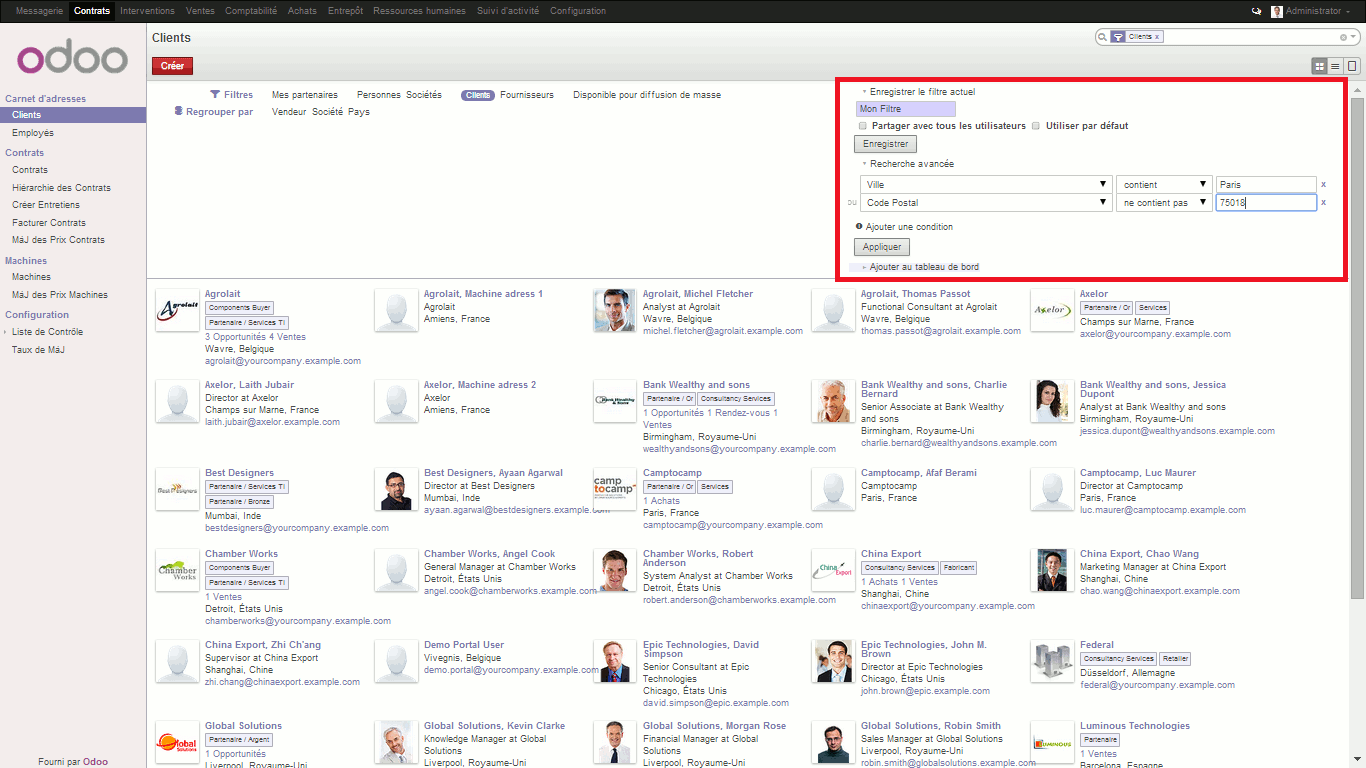
Task: Open the contient operator dropdown
Action: (1165, 184)
